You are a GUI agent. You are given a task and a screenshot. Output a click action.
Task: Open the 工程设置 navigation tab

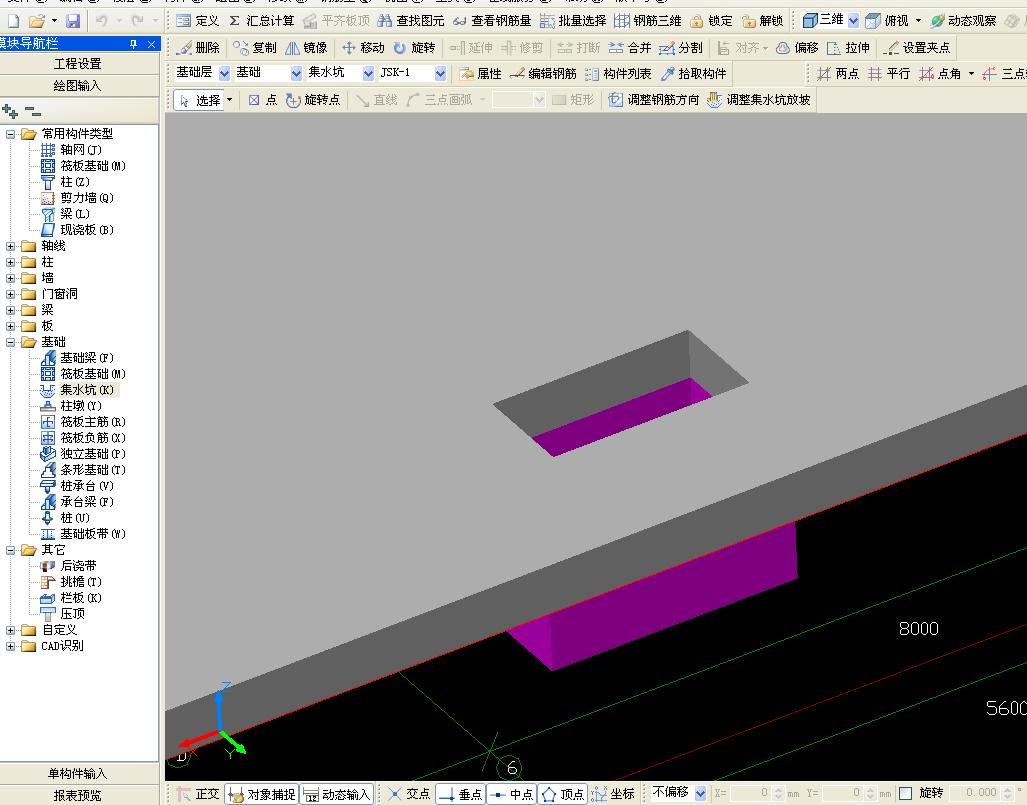(x=79, y=64)
